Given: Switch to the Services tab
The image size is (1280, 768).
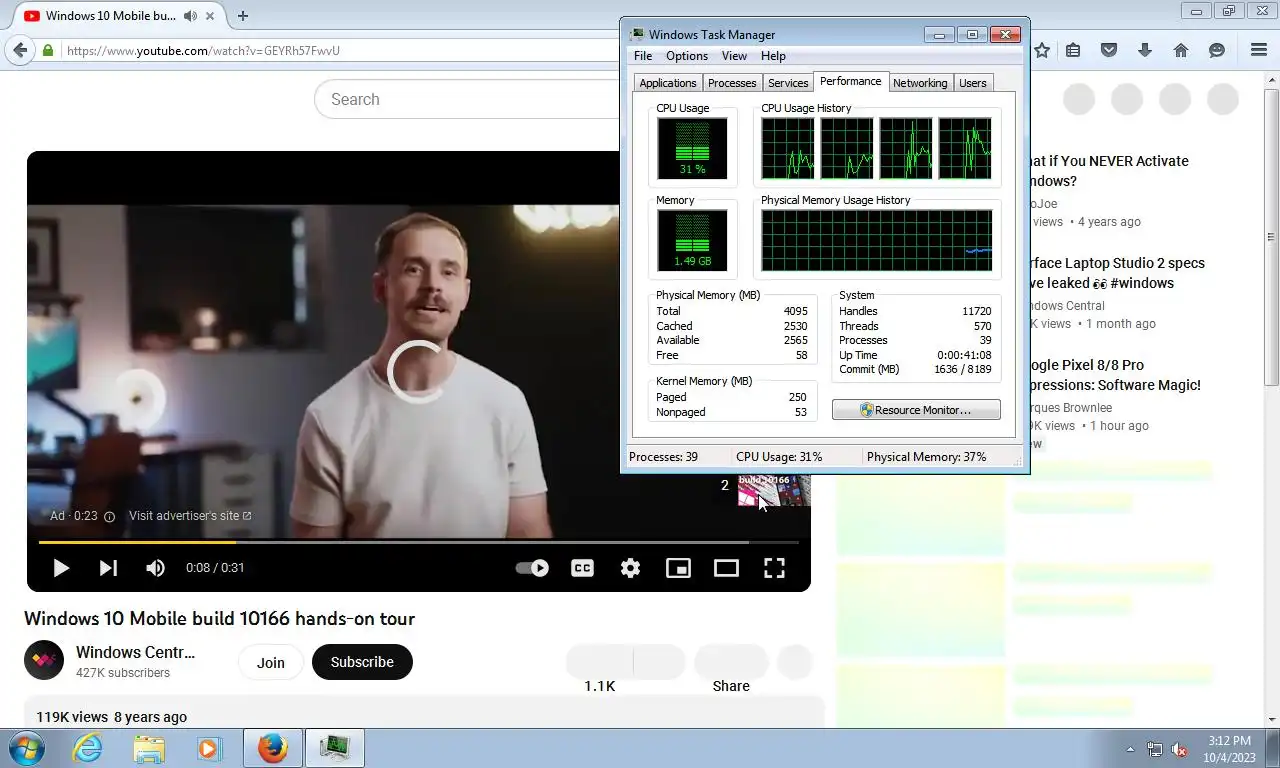Looking at the screenshot, I should tap(788, 83).
